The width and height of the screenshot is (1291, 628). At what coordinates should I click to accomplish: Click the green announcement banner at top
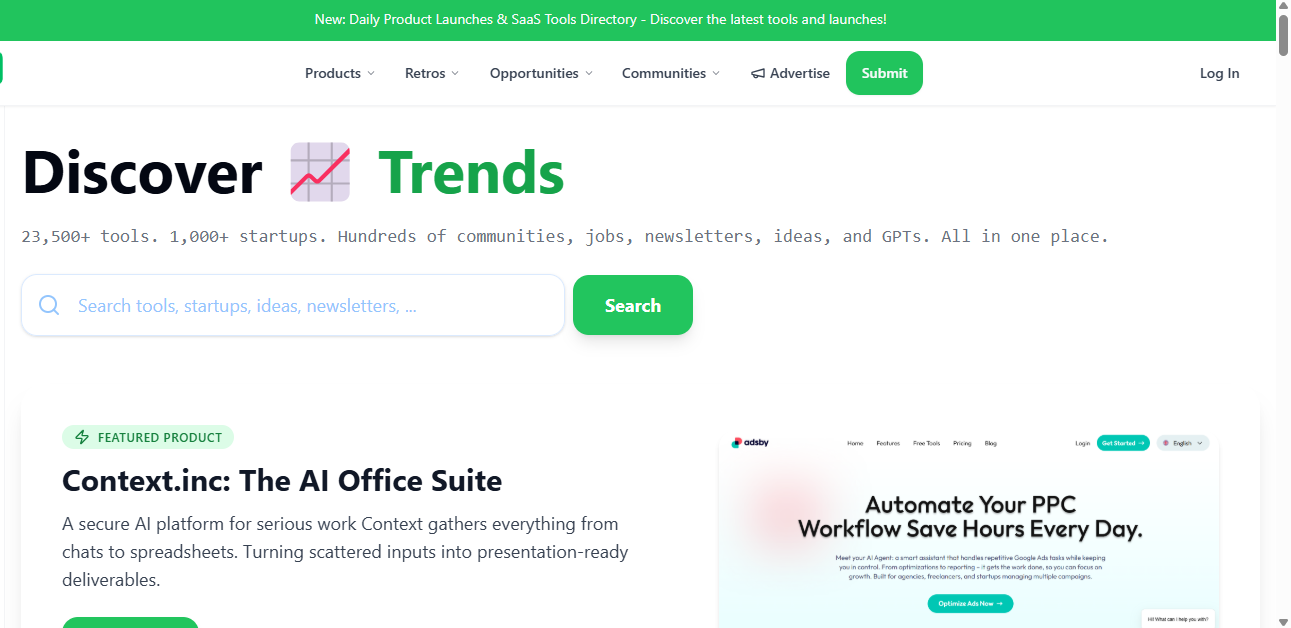click(x=637, y=20)
